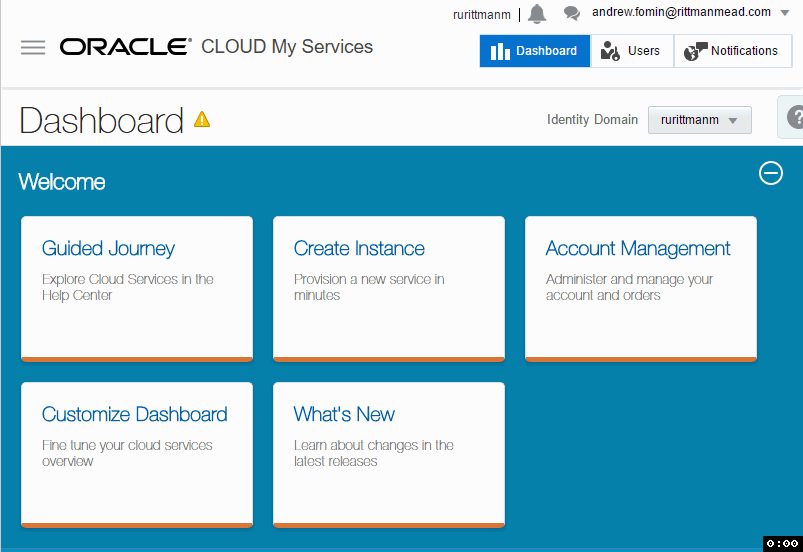Switch to the Users tab

632,51
